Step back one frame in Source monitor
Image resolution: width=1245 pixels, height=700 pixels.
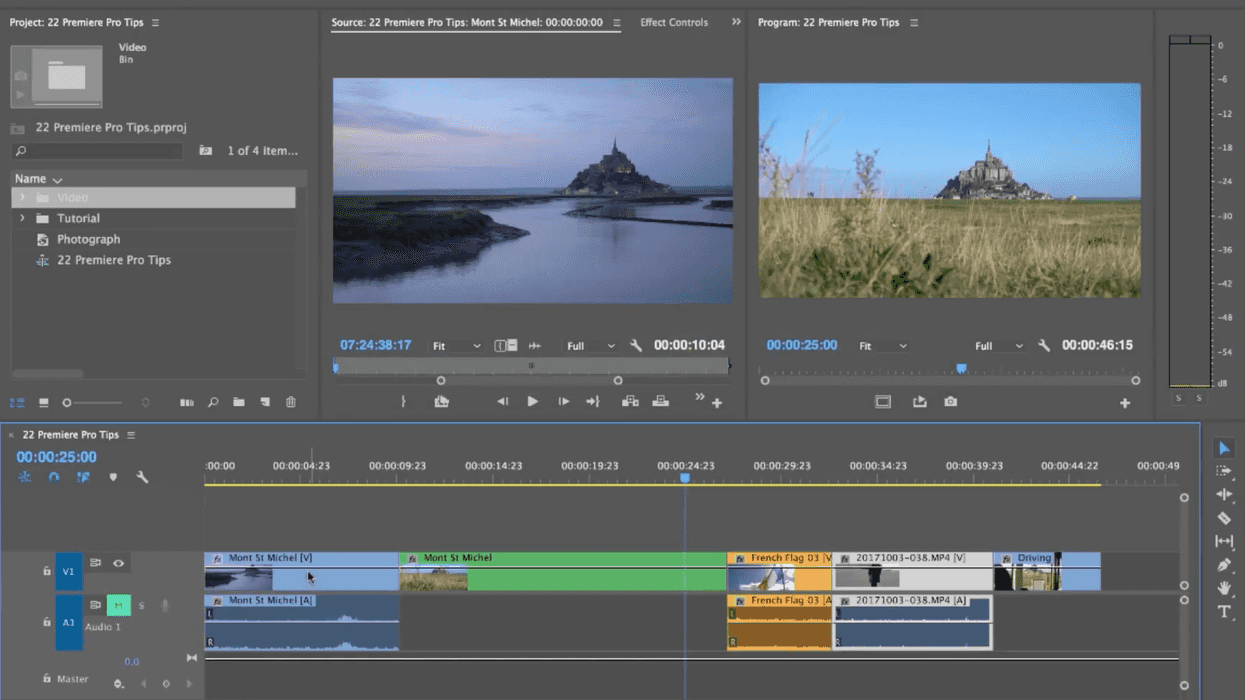[x=502, y=401]
